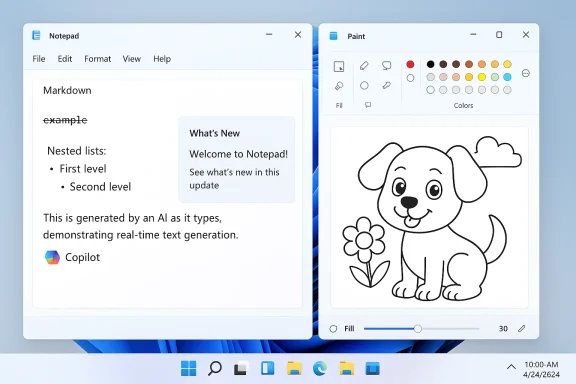The image size is (576, 384).
Task: Maximize the Paint window
Action: tap(499, 35)
